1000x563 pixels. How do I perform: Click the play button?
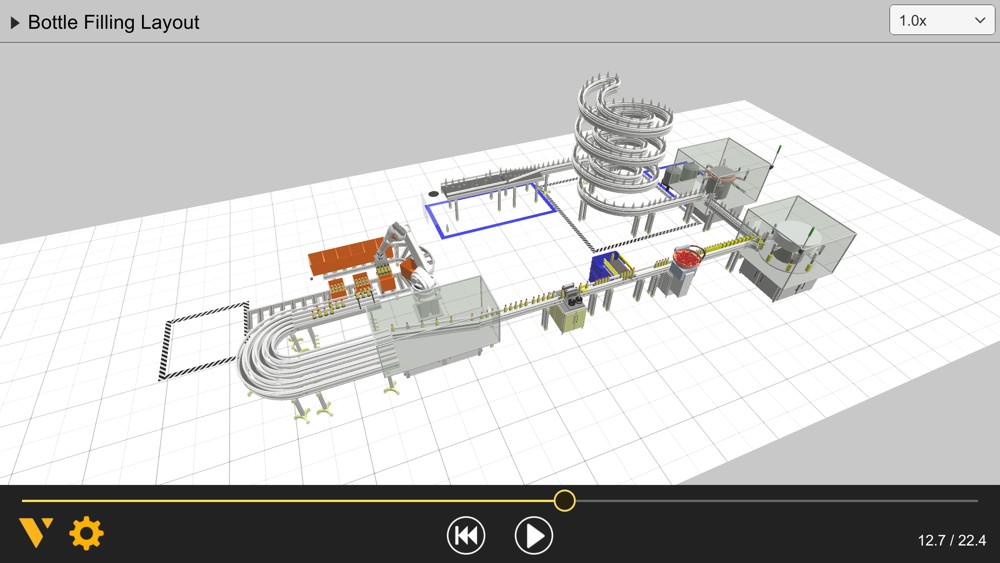(x=534, y=536)
